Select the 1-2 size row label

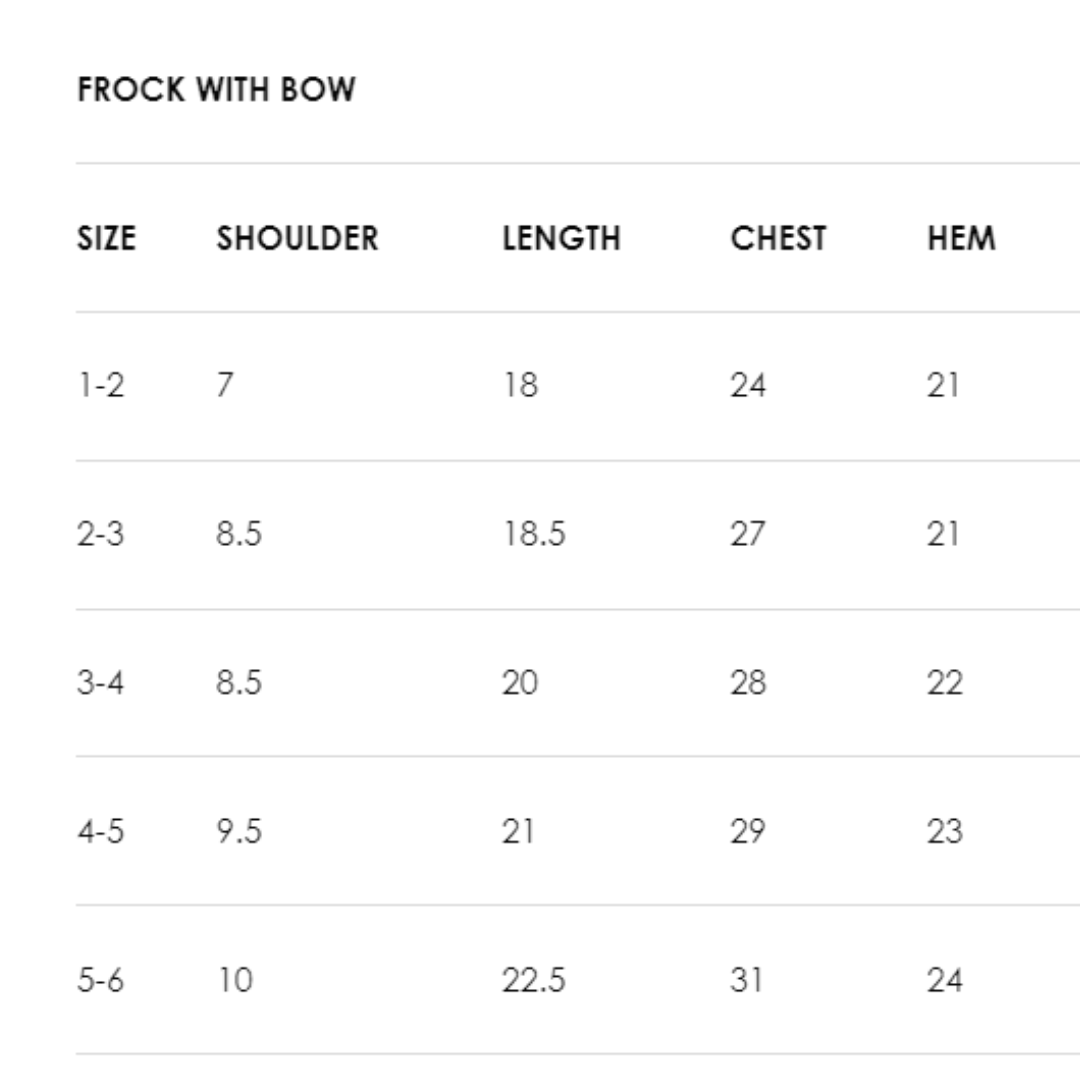point(101,385)
